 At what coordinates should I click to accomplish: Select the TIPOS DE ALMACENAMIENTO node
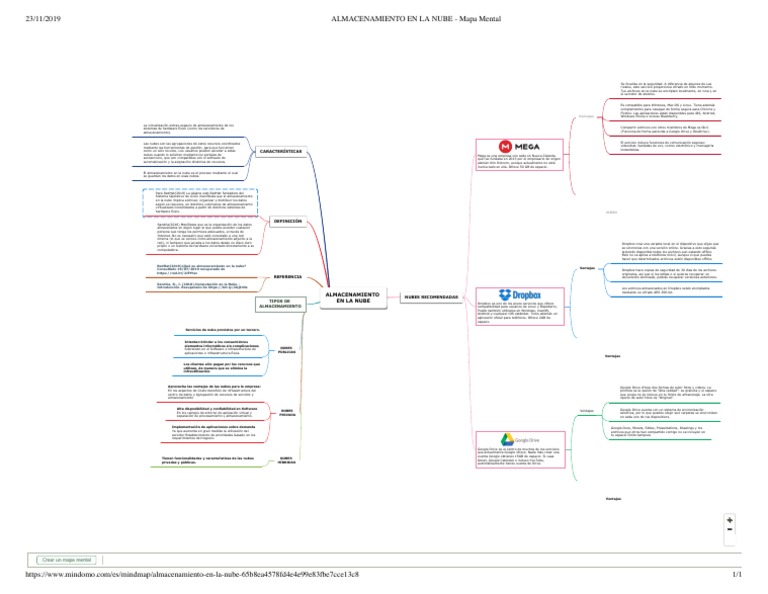tap(280, 304)
